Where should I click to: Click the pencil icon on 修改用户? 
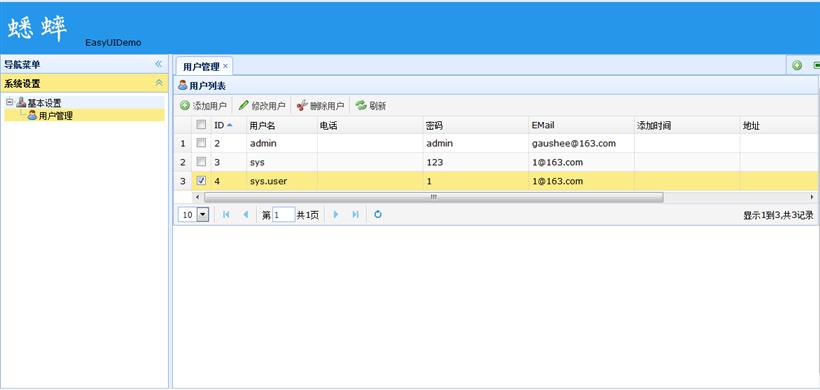tap(244, 105)
